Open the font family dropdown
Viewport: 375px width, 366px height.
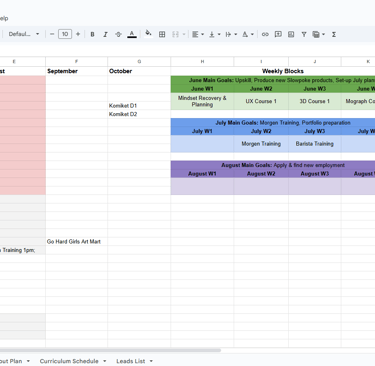click(x=24, y=34)
